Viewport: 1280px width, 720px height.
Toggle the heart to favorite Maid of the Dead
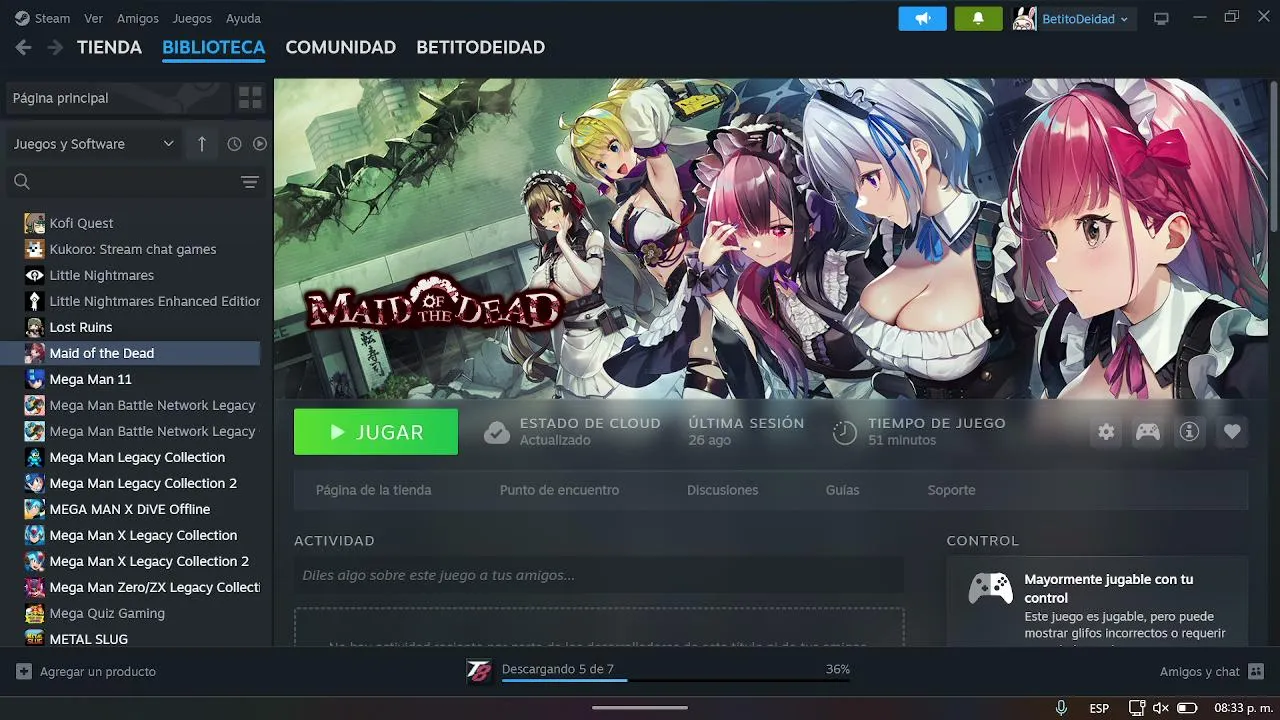[x=1232, y=432]
